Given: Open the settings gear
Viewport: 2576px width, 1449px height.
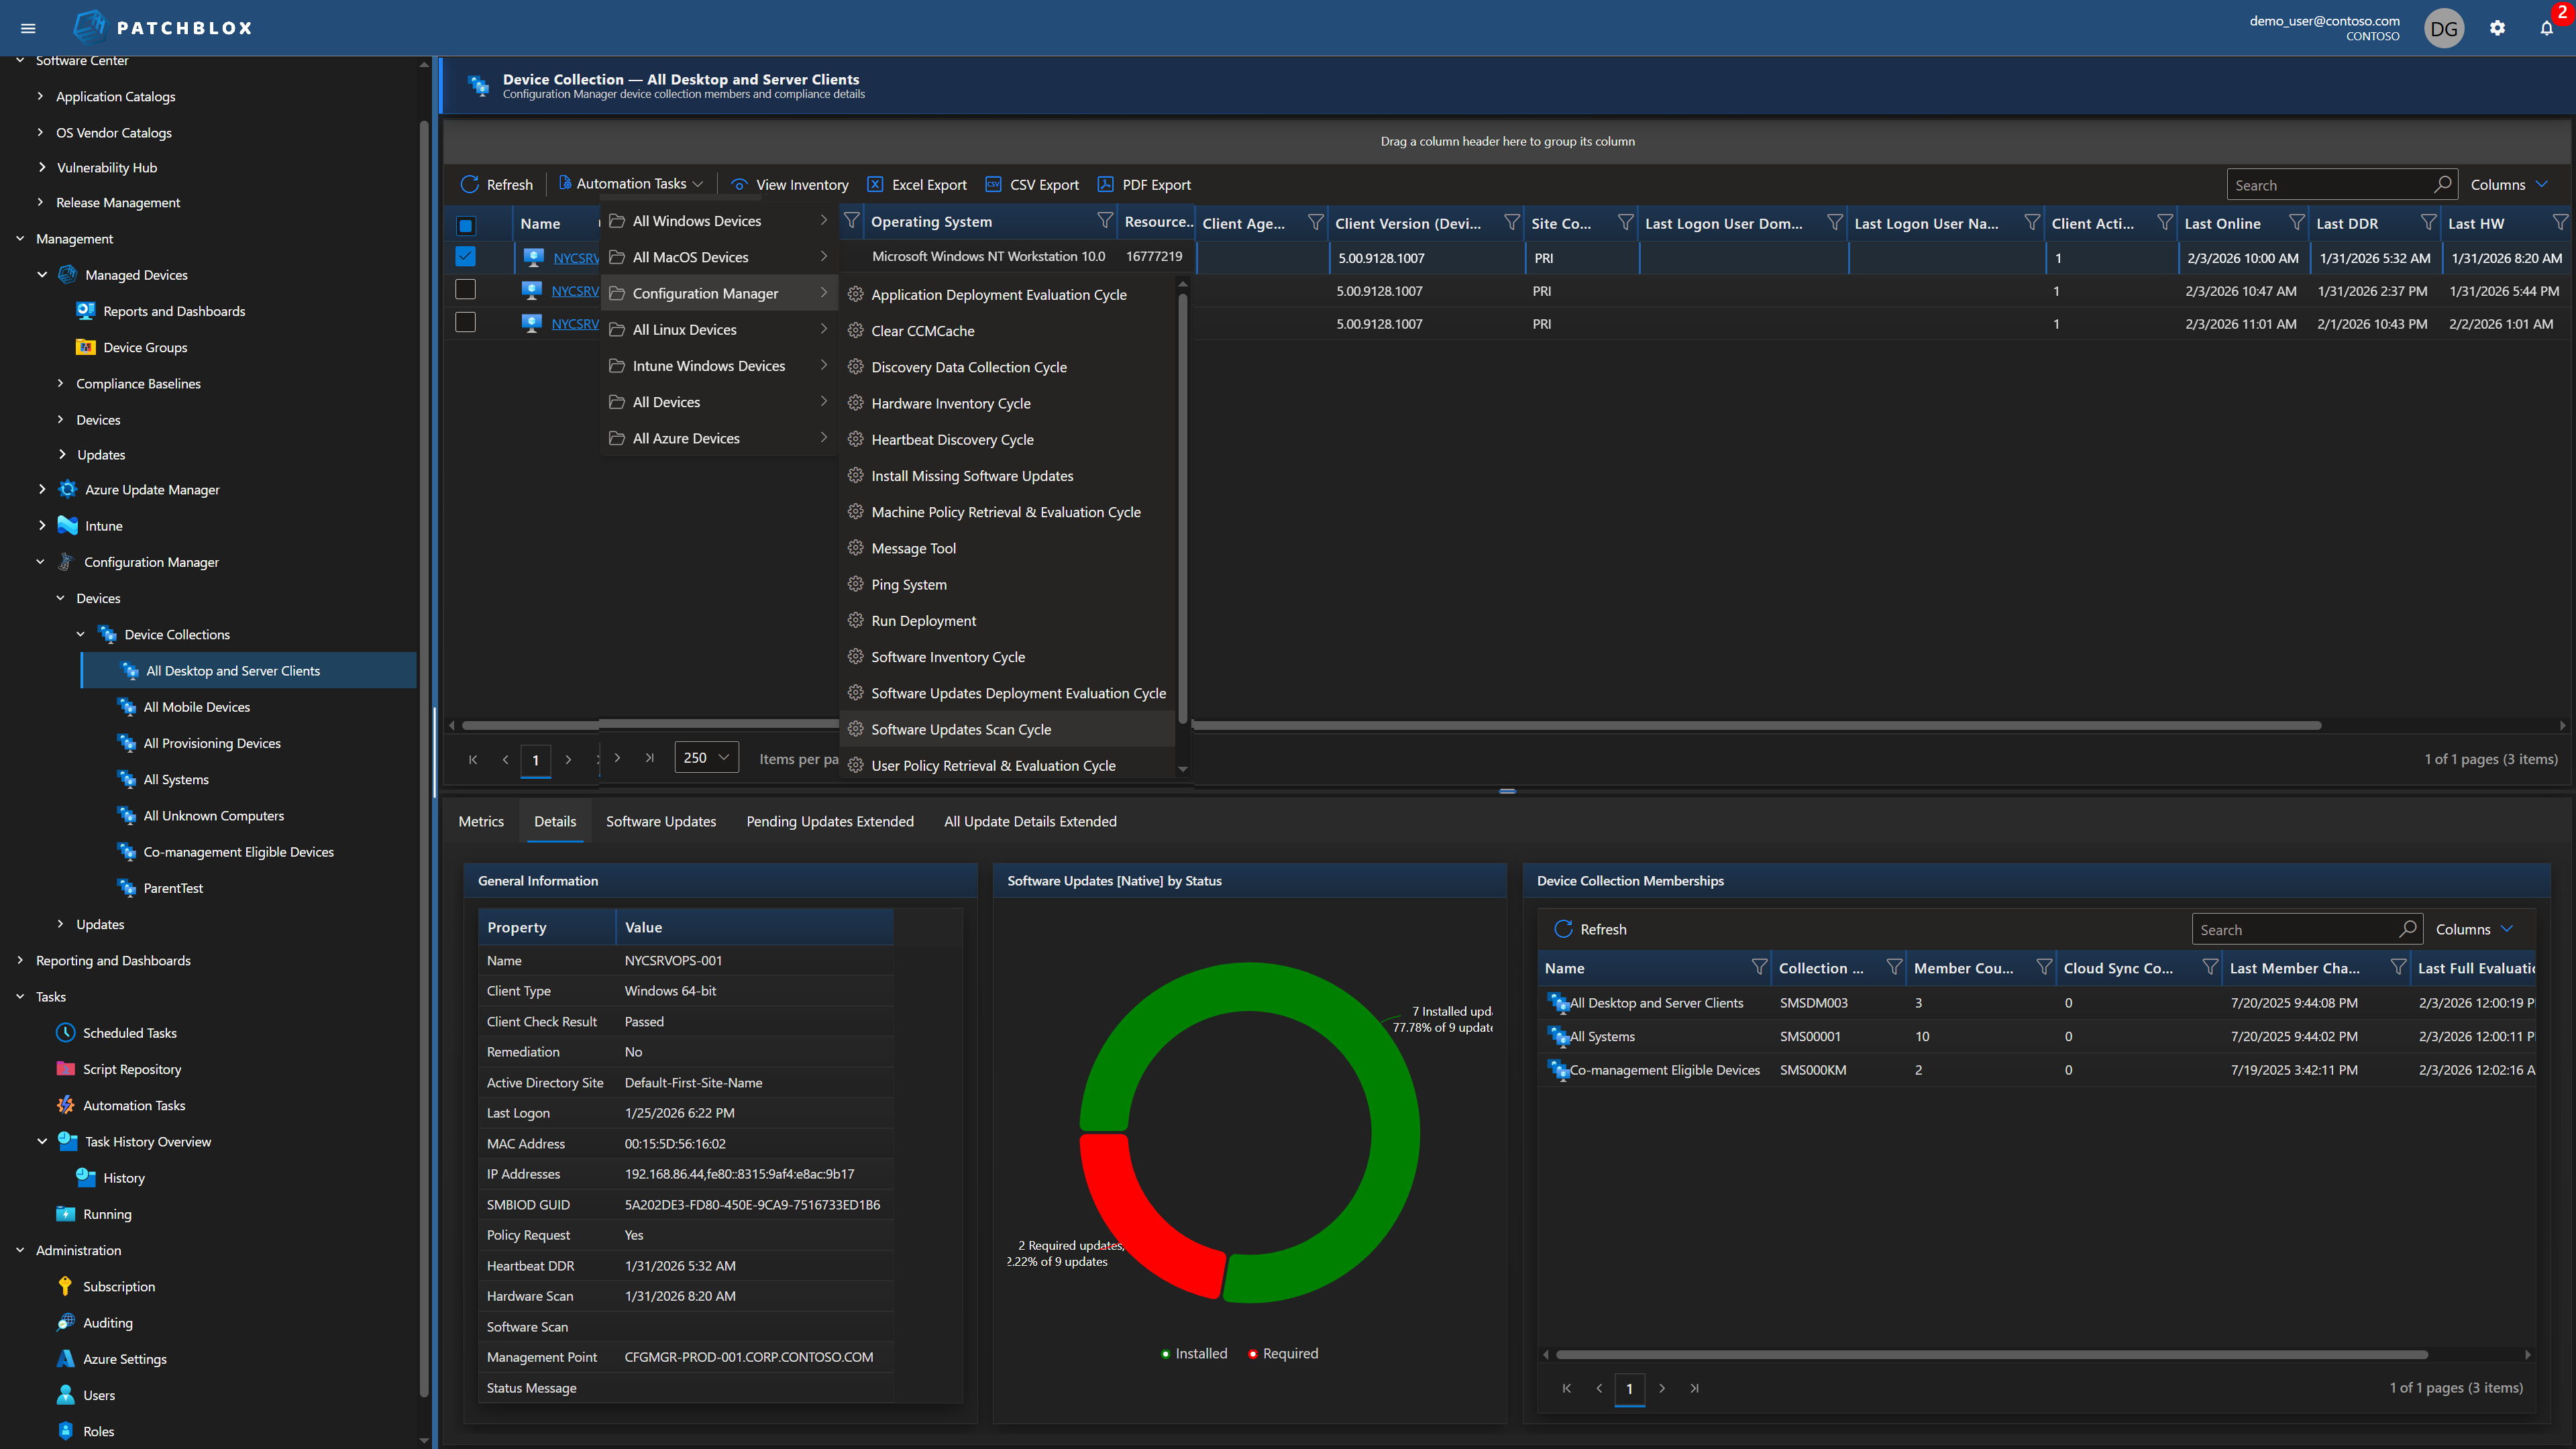Looking at the screenshot, I should pyautogui.click(x=2497, y=28).
